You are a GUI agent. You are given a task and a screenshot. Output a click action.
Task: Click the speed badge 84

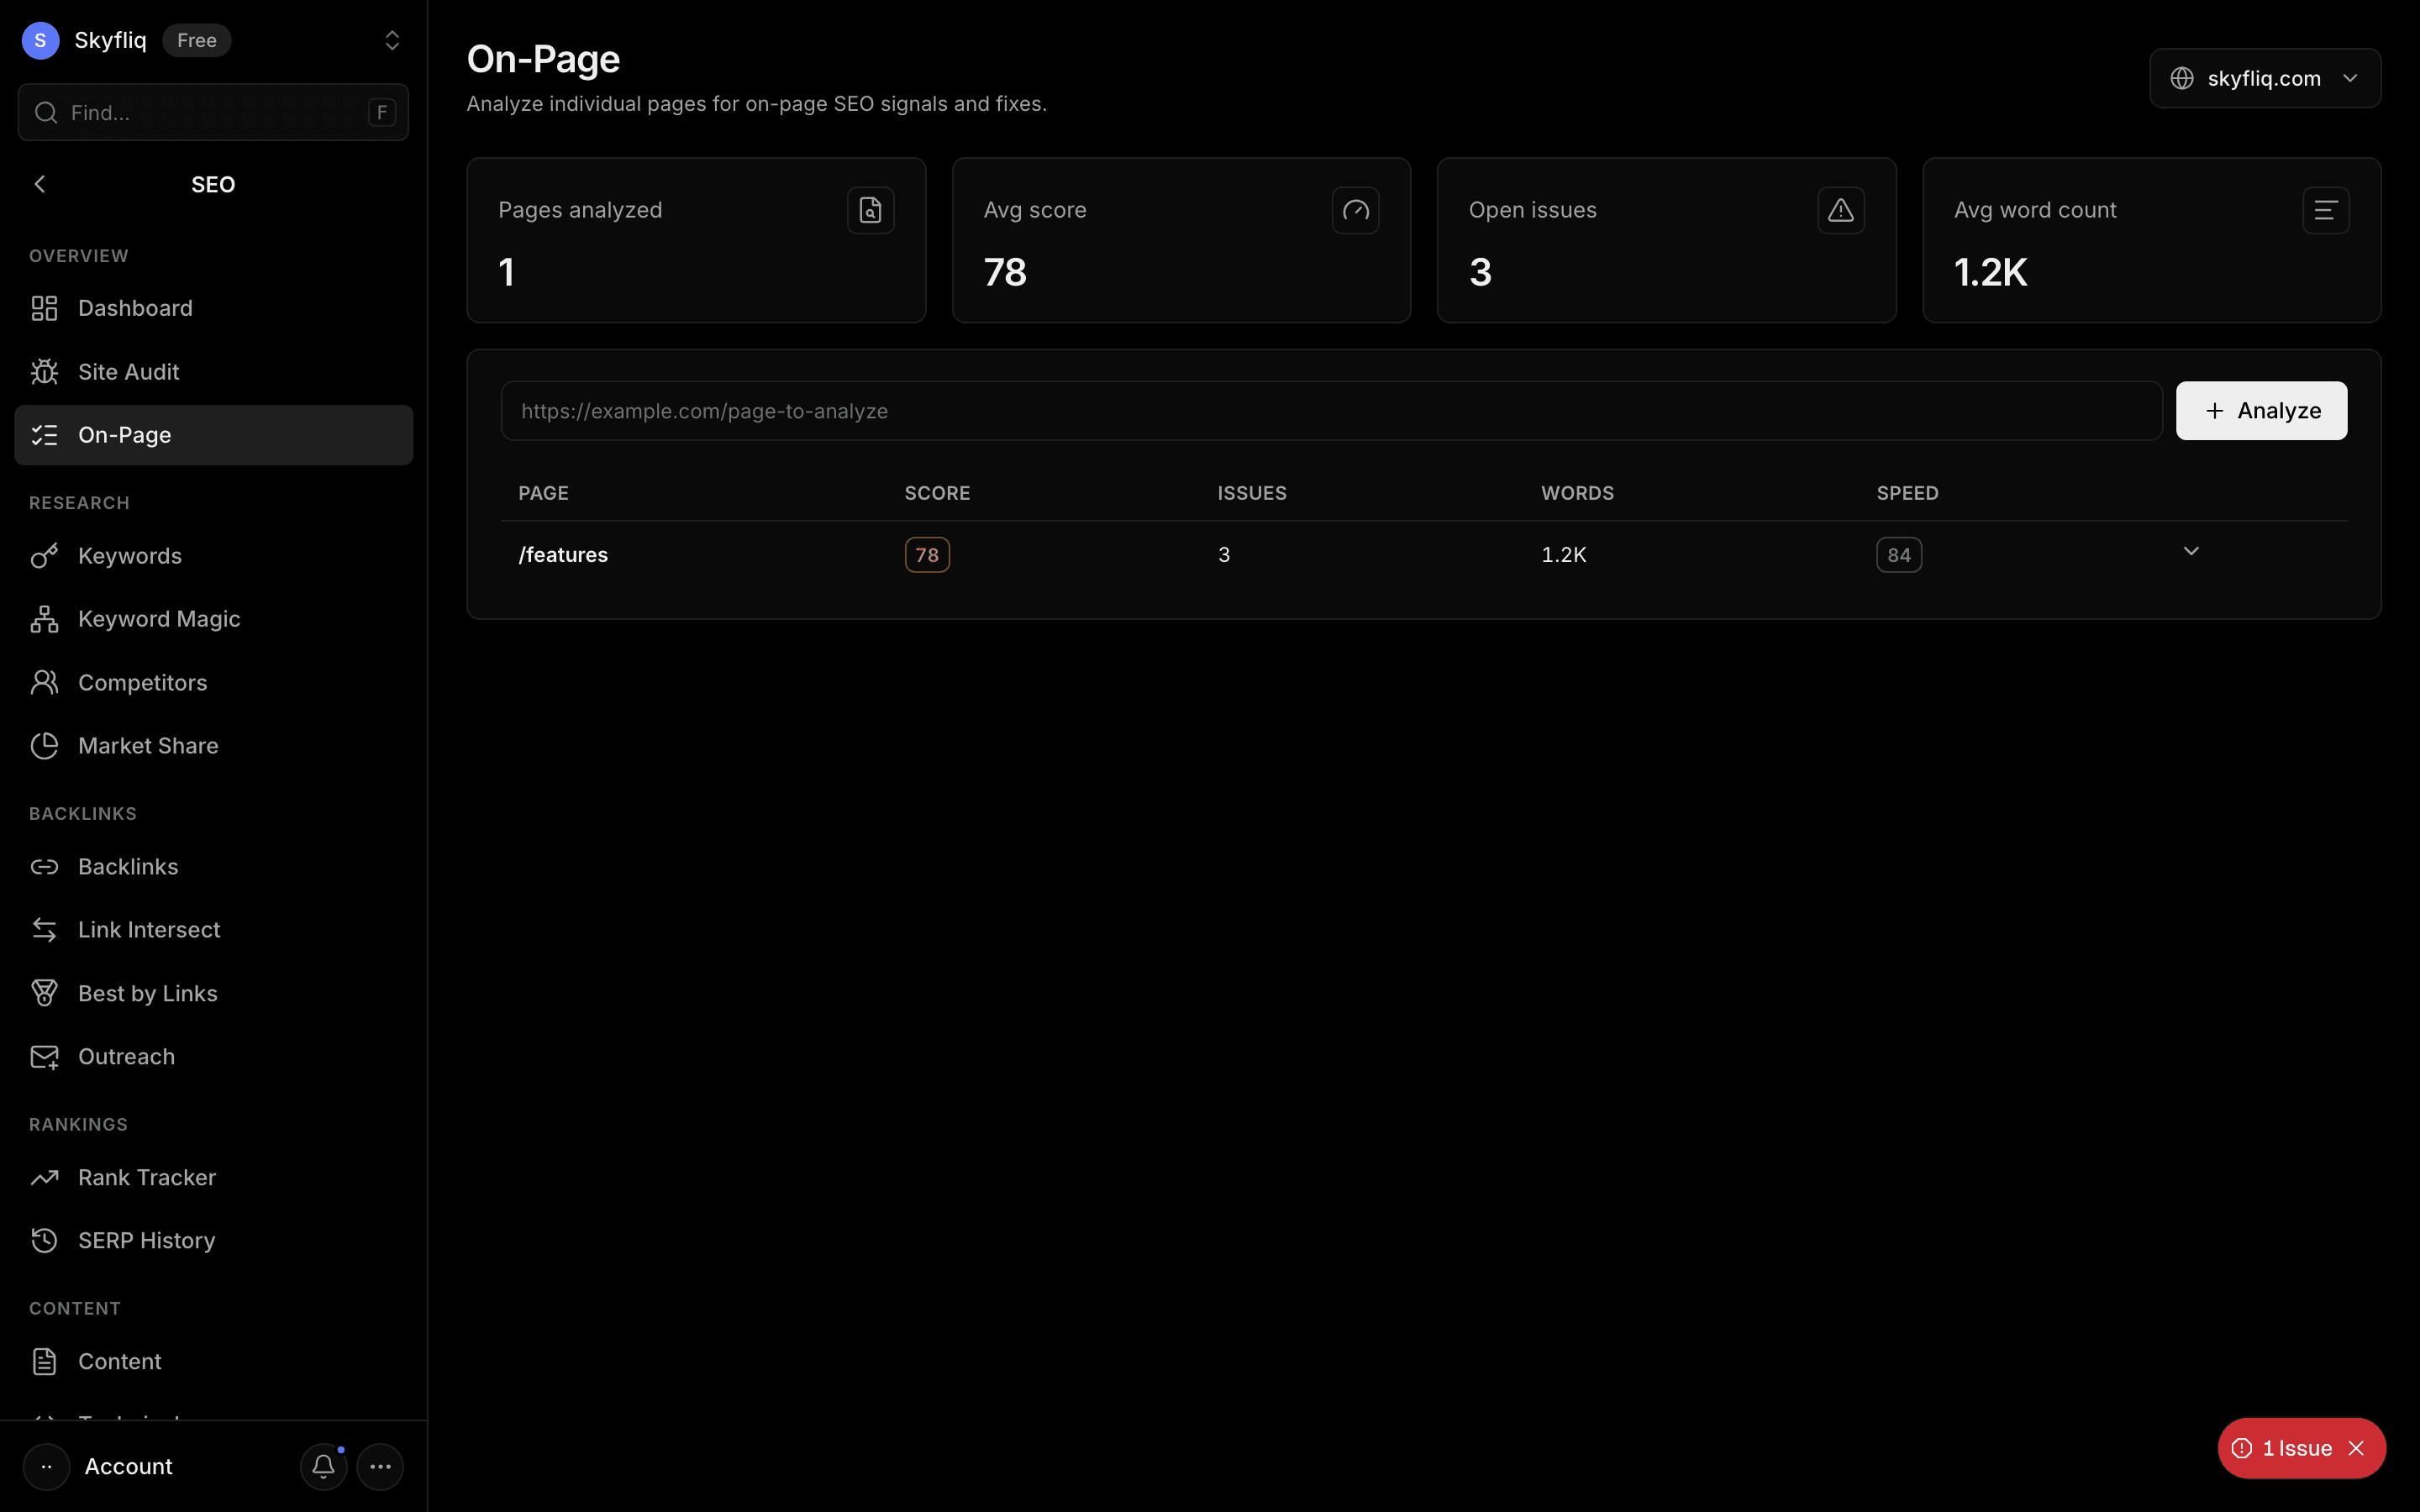click(1899, 555)
